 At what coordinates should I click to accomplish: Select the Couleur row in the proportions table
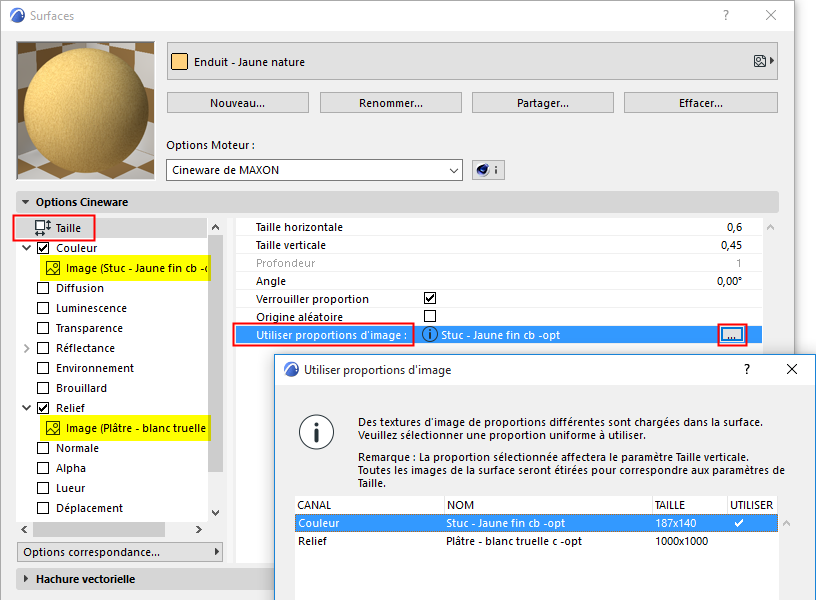(x=536, y=523)
